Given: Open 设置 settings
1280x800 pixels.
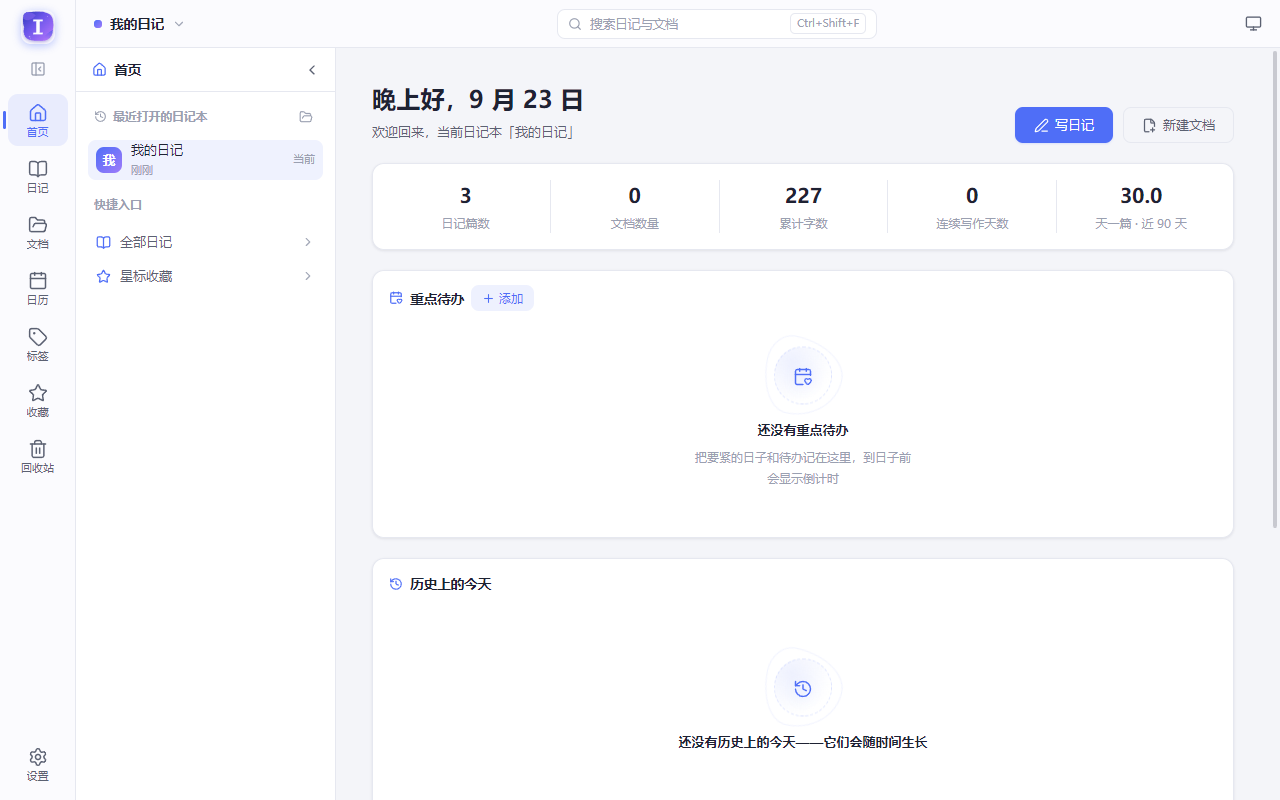Looking at the screenshot, I should tap(38, 764).
